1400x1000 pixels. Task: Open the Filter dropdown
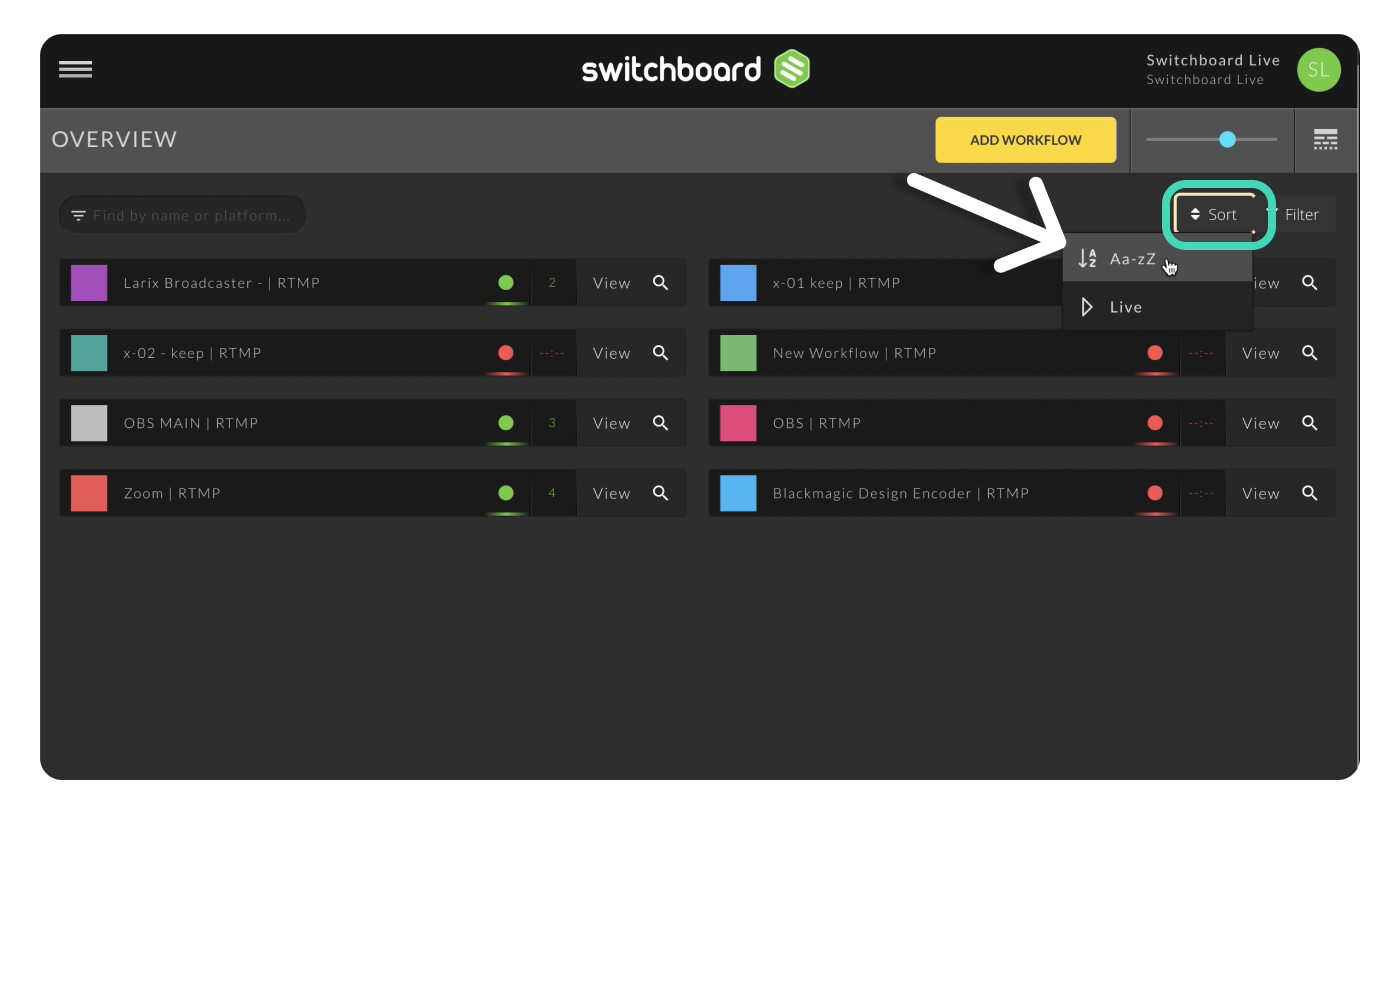coord(1300,214)
